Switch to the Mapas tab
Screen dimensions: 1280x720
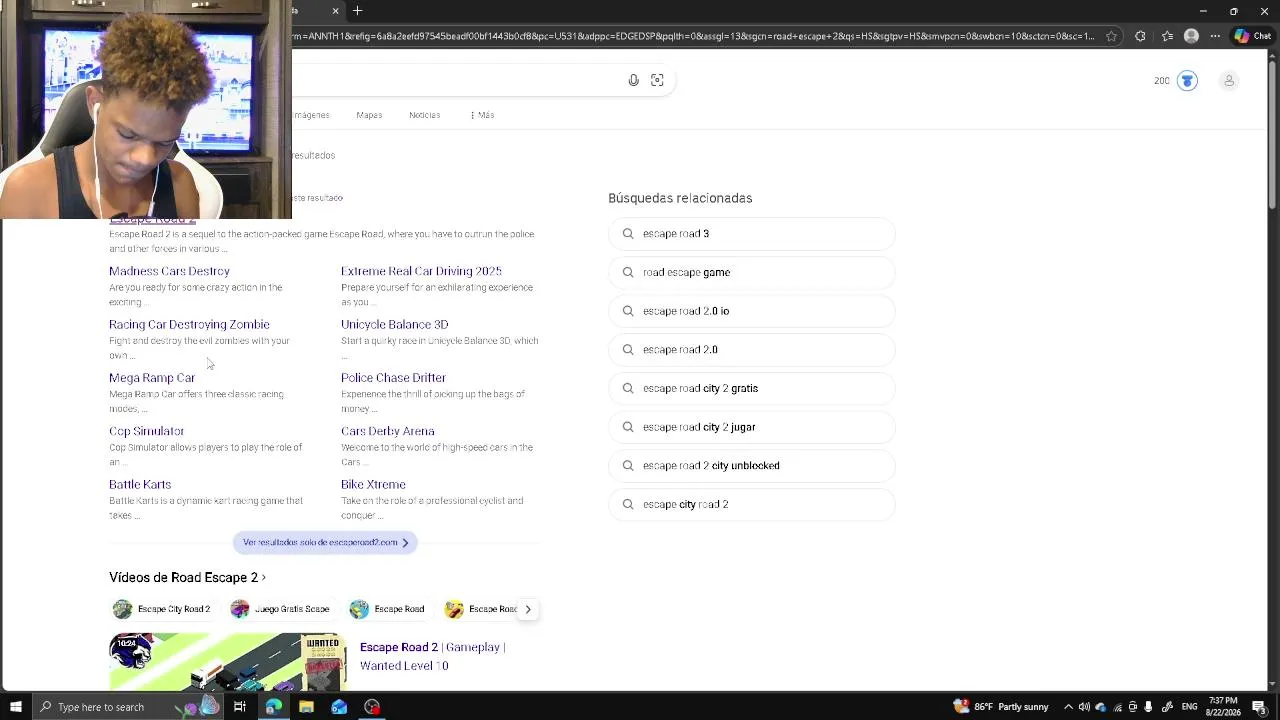click(x=369, y=115)
